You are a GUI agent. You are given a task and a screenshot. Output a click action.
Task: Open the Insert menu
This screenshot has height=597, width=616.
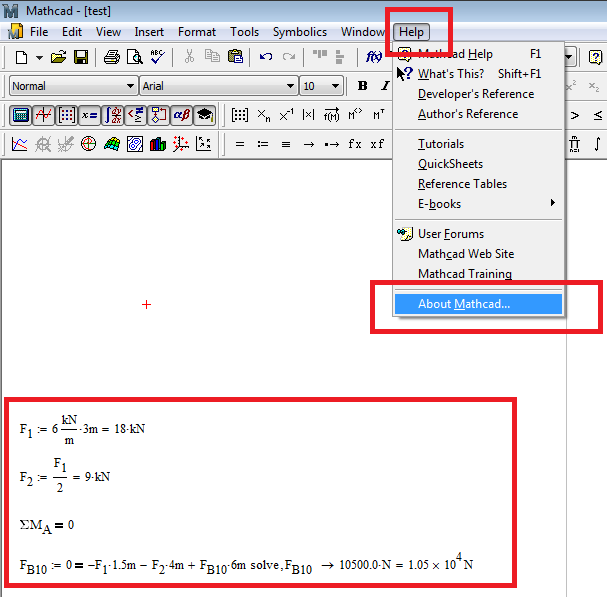(149, 32)
